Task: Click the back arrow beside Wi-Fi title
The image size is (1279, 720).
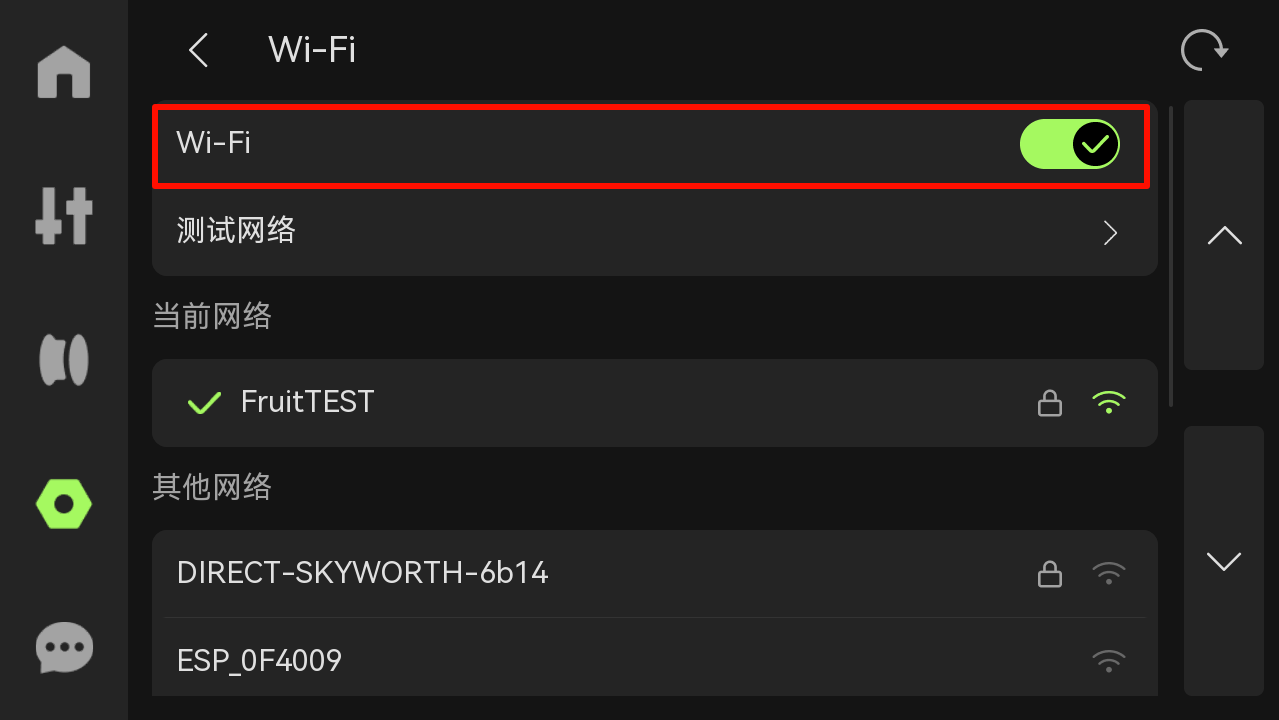Action: tap(199, 50)
